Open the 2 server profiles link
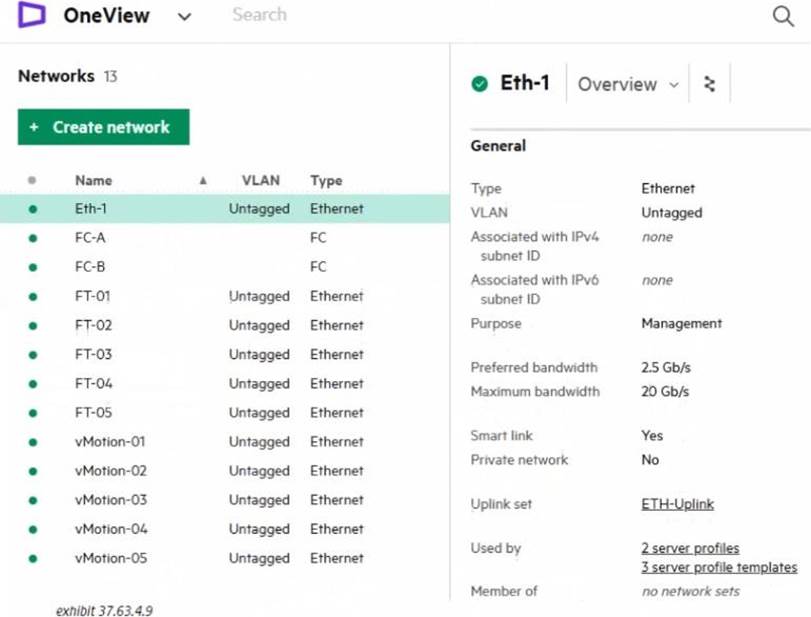The width and height of the screenshot is (811, 617). point(690,548)
